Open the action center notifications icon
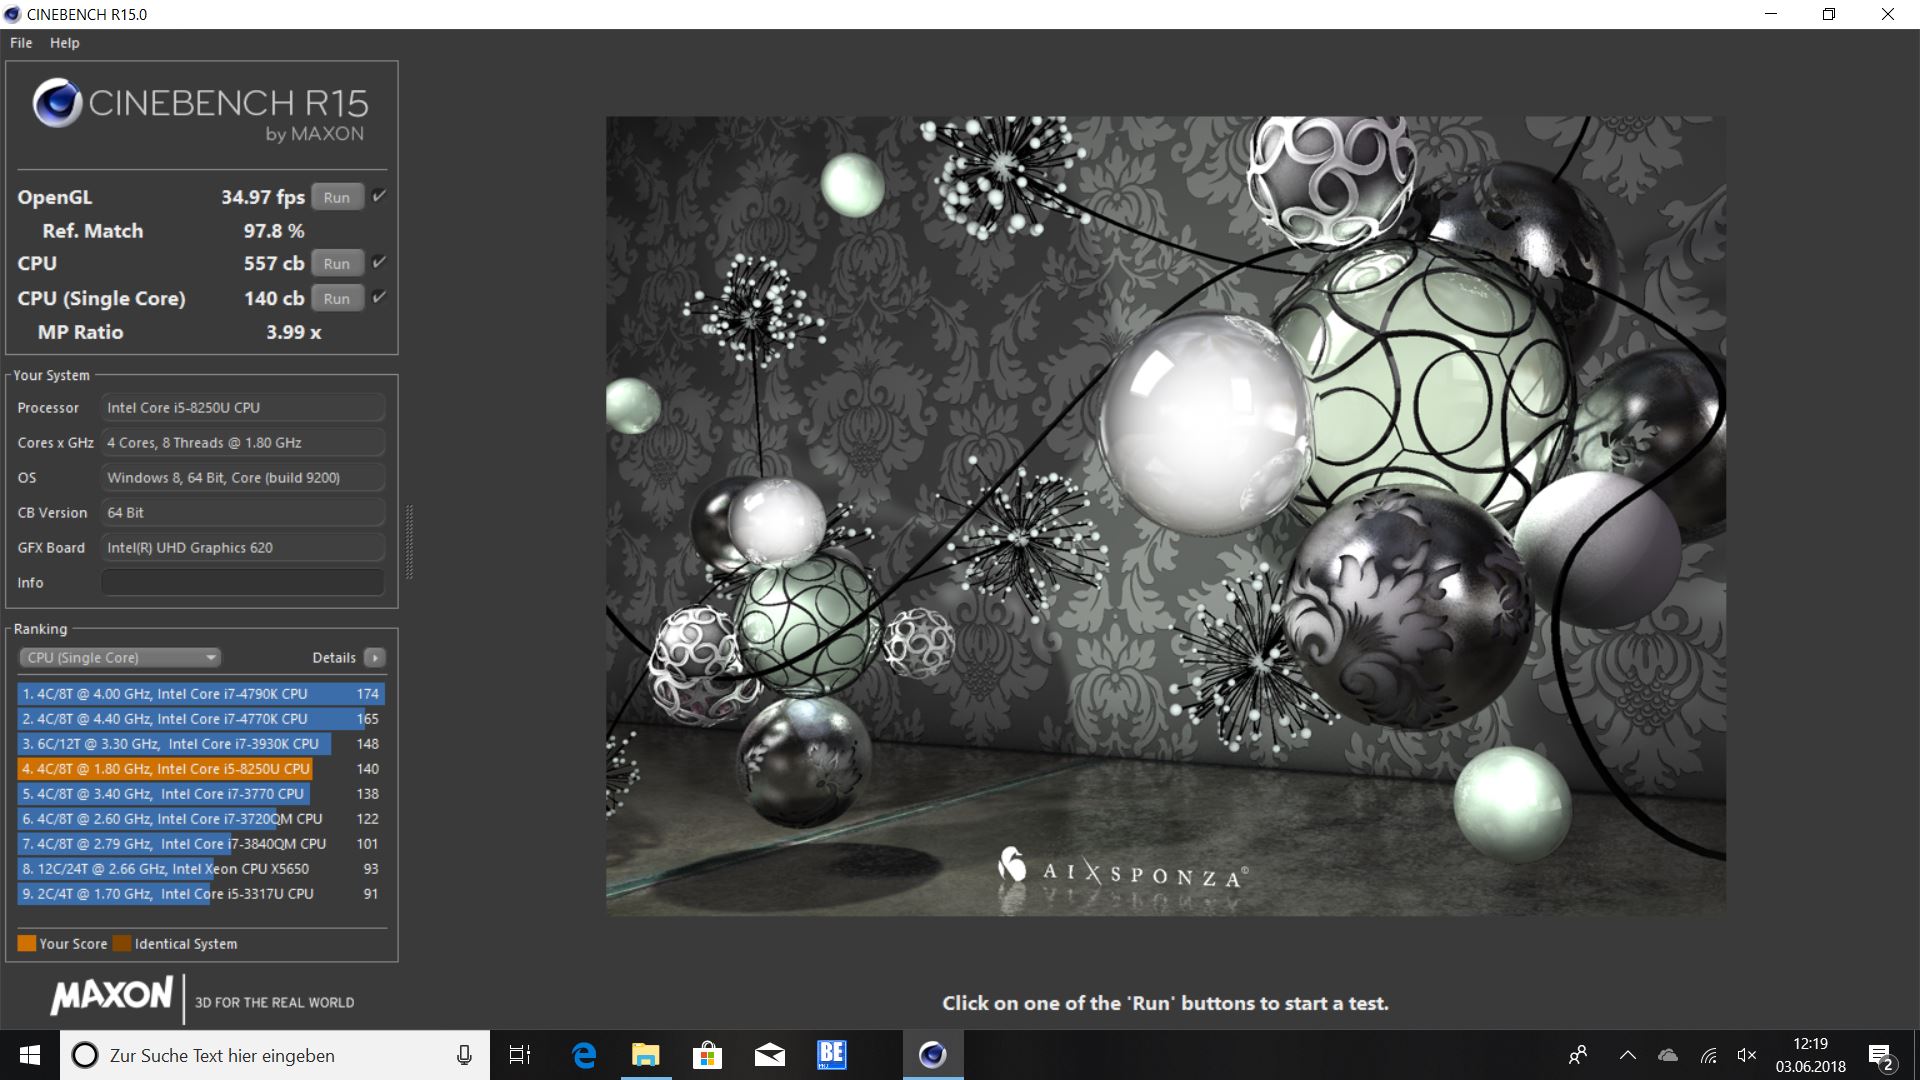The height and width of the screenshot is (1080, 1920). [x=1880, y=1055]
